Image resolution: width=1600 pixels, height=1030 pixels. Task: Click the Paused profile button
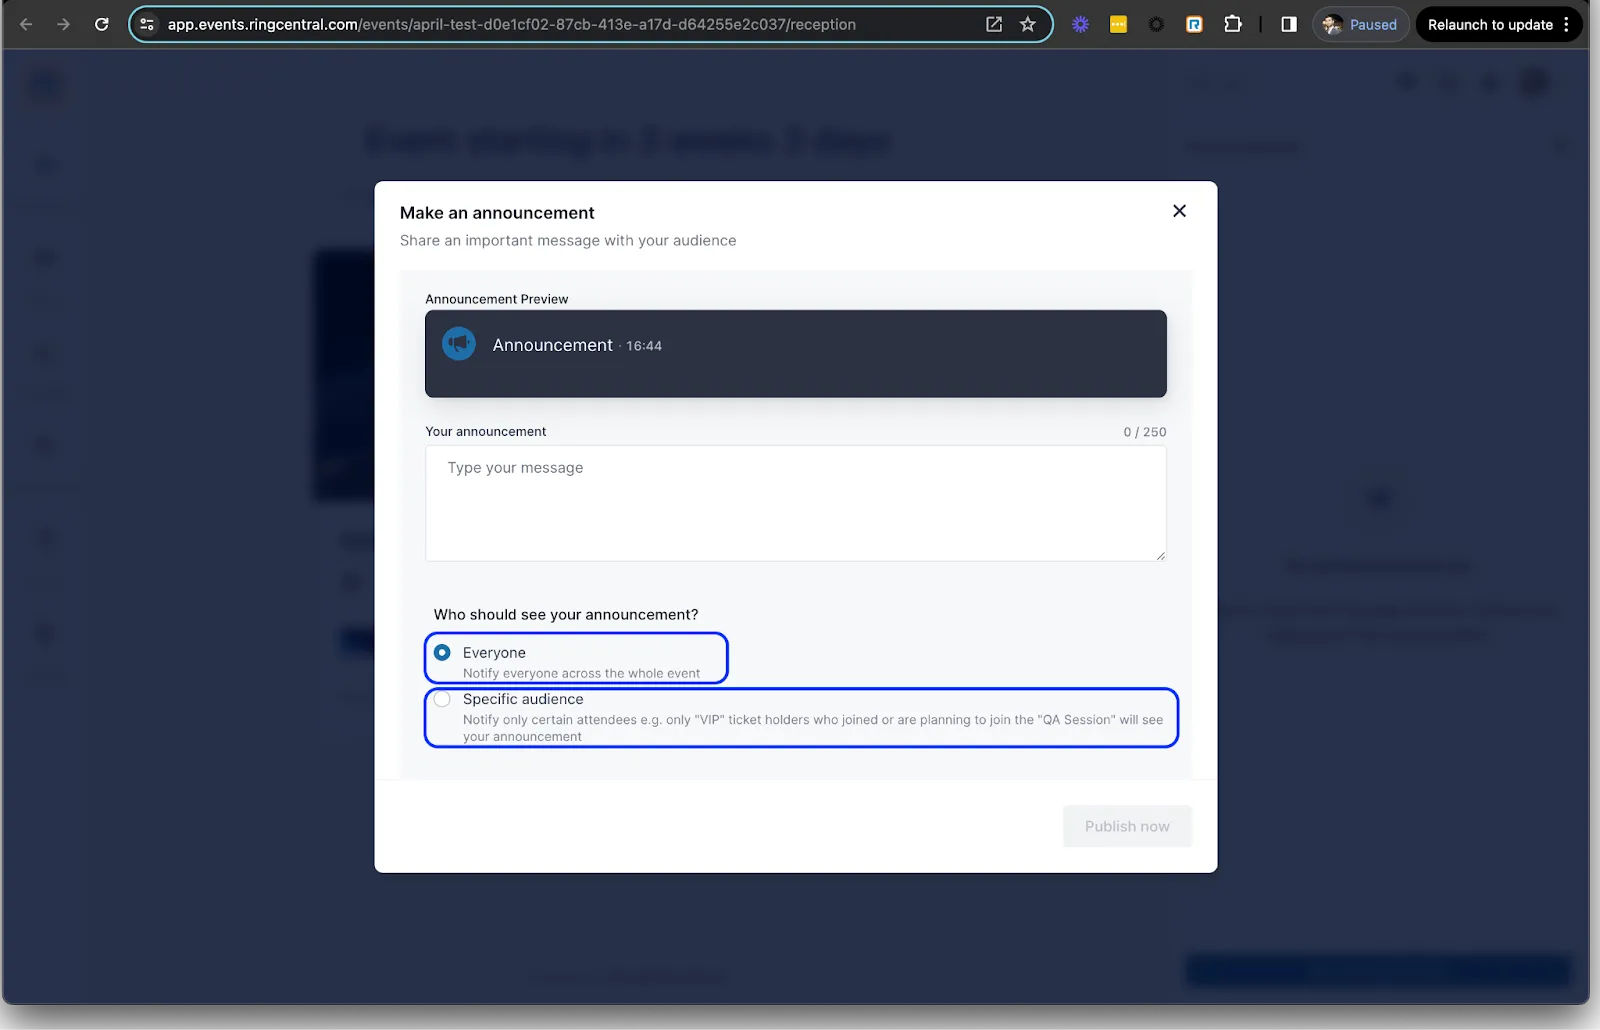tap(1360, 24)
